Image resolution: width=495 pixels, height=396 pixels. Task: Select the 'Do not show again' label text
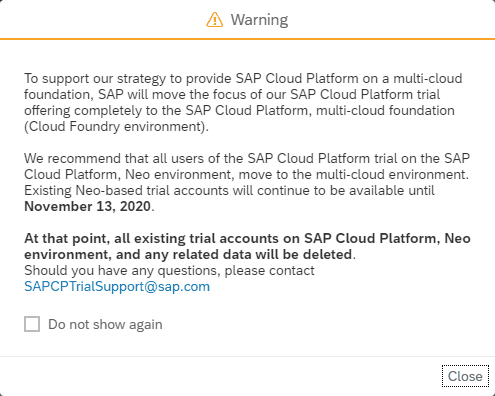point(105,324)
